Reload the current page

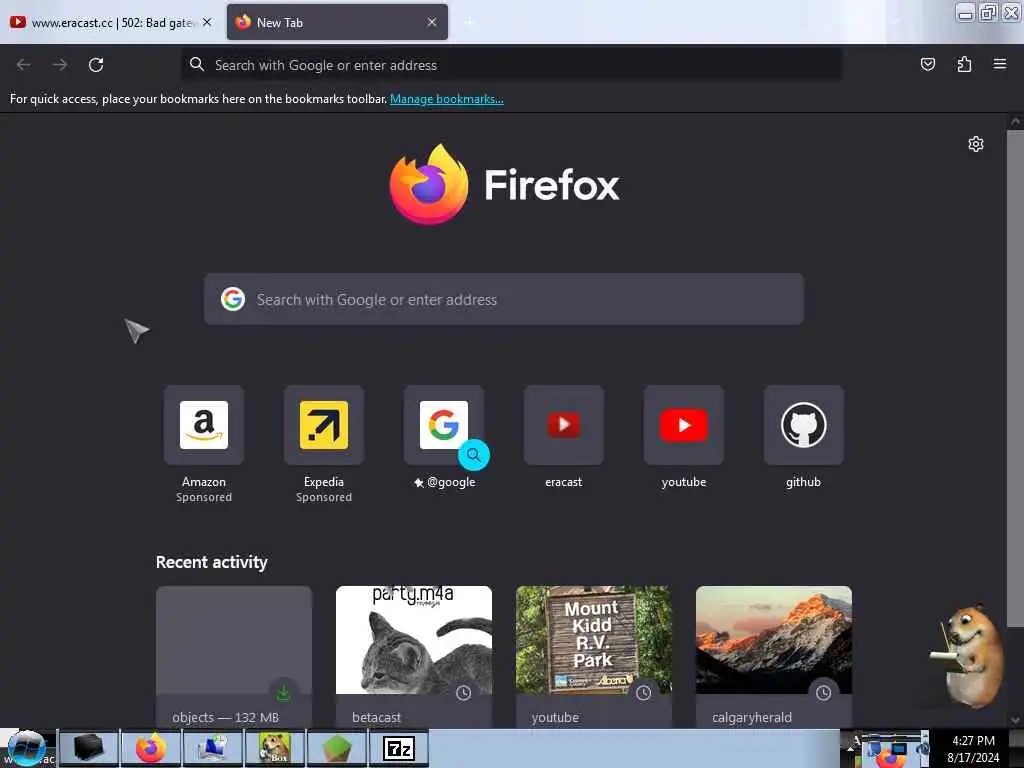(96, 65)
